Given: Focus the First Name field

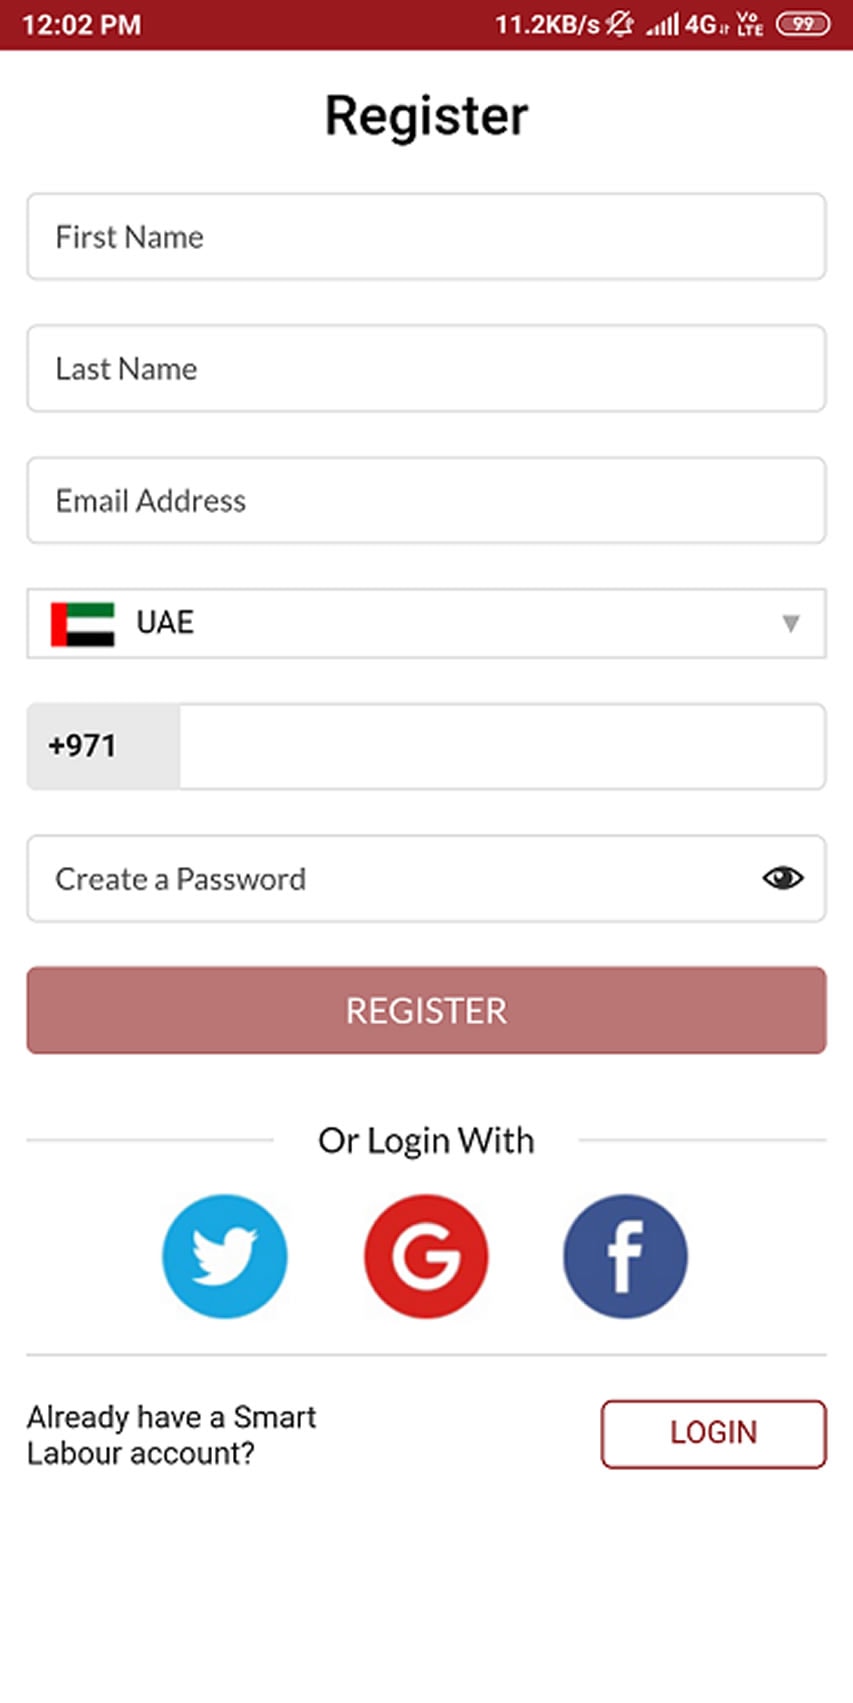Looking at the screenshot, I should pos(426,237).
